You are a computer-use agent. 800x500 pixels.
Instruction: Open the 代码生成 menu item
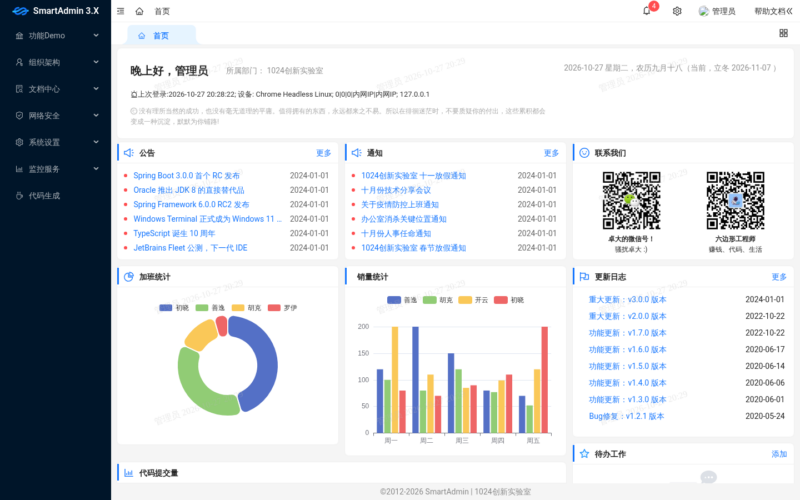click(x=55, y=195)
